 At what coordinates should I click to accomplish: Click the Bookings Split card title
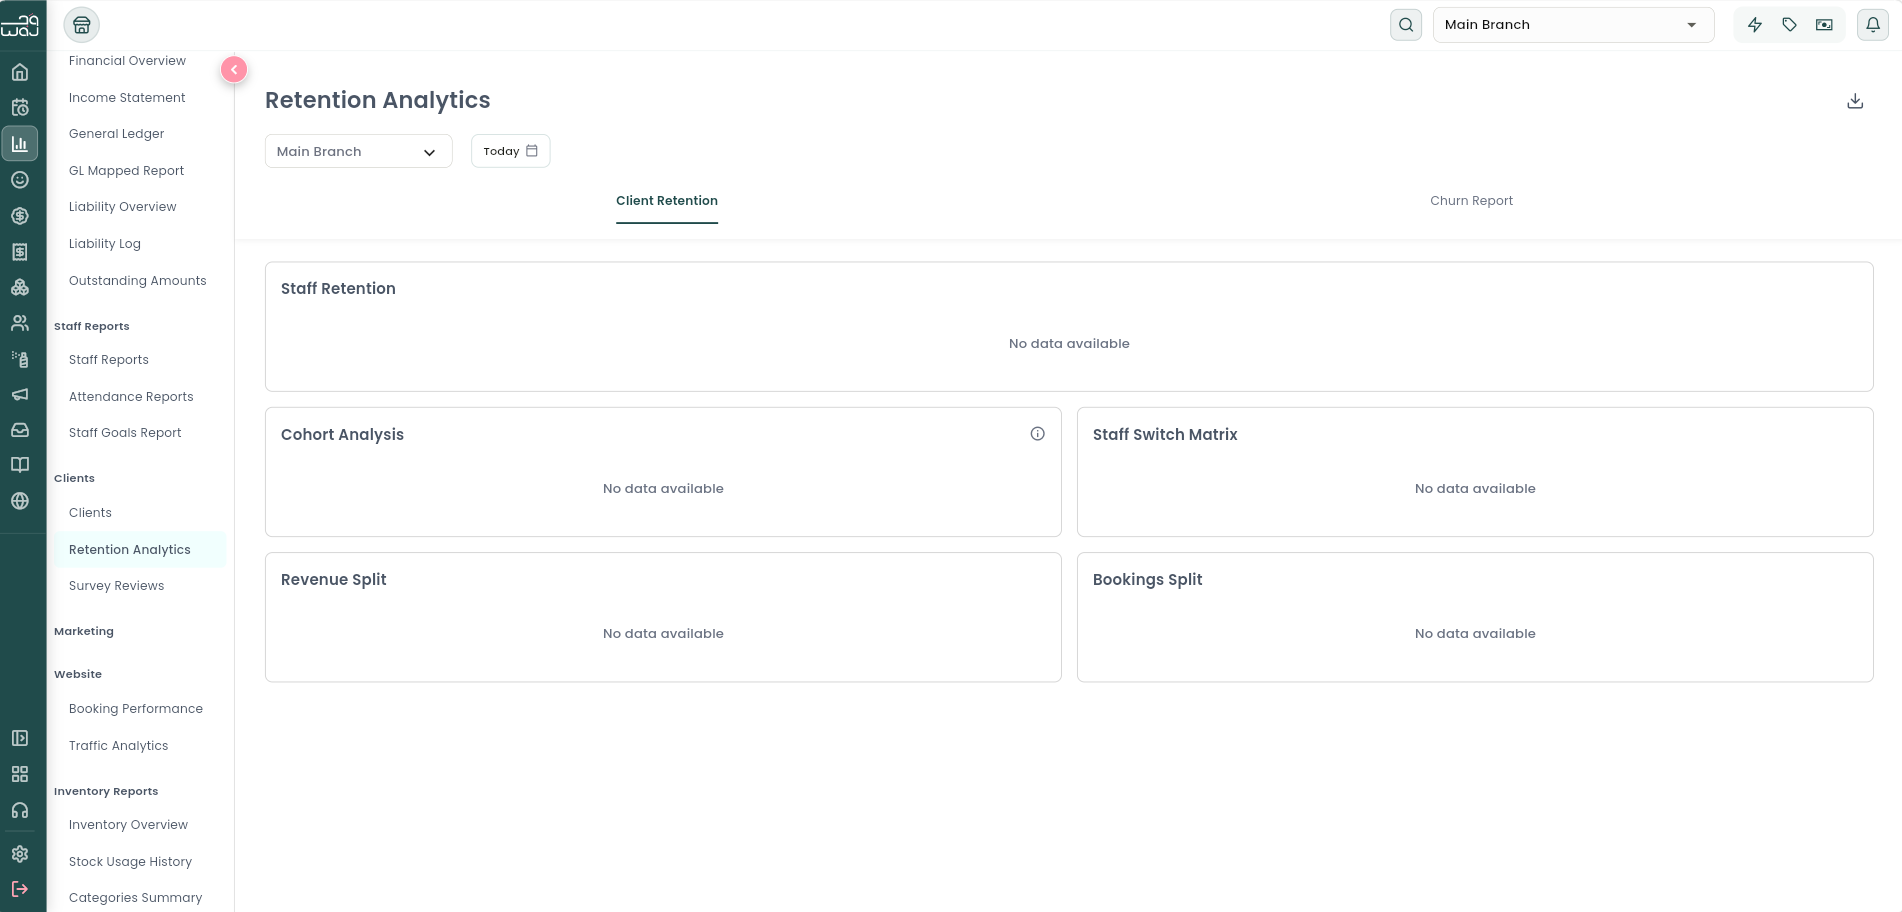[x=1147, y=579]
